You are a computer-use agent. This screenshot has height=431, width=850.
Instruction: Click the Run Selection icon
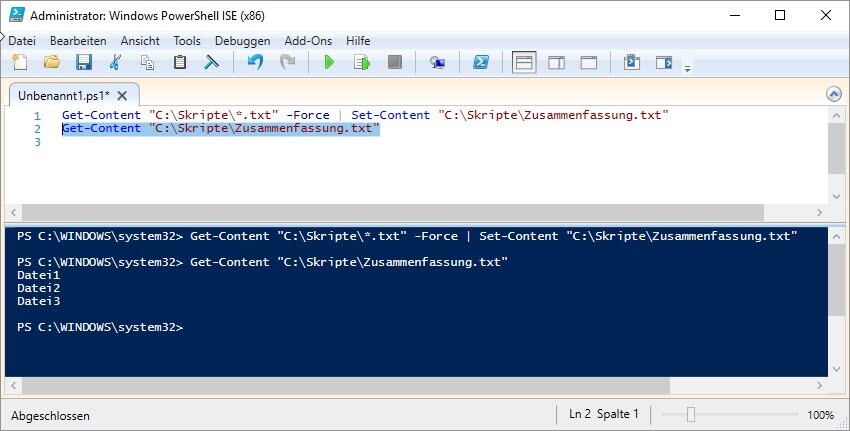(x=362, y=63)
